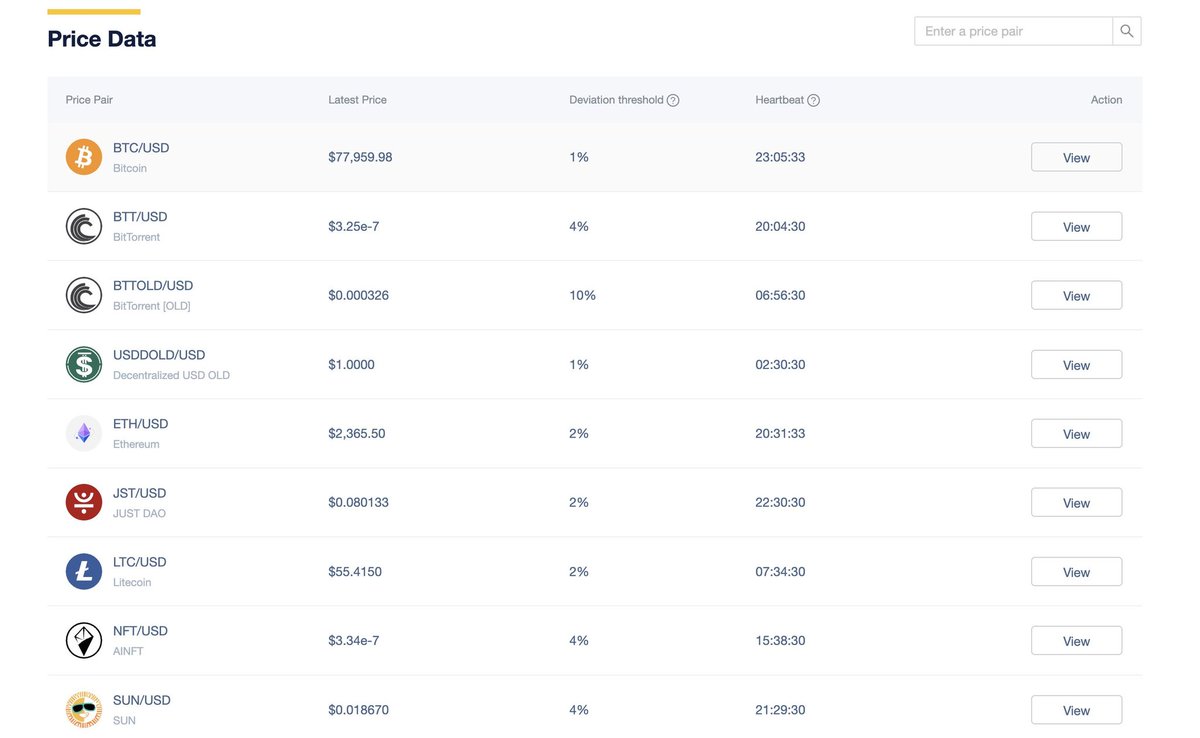Open Heartbeat help question mark icon
The height and width of the screenshot is (738, 1200).
point(813,100)
